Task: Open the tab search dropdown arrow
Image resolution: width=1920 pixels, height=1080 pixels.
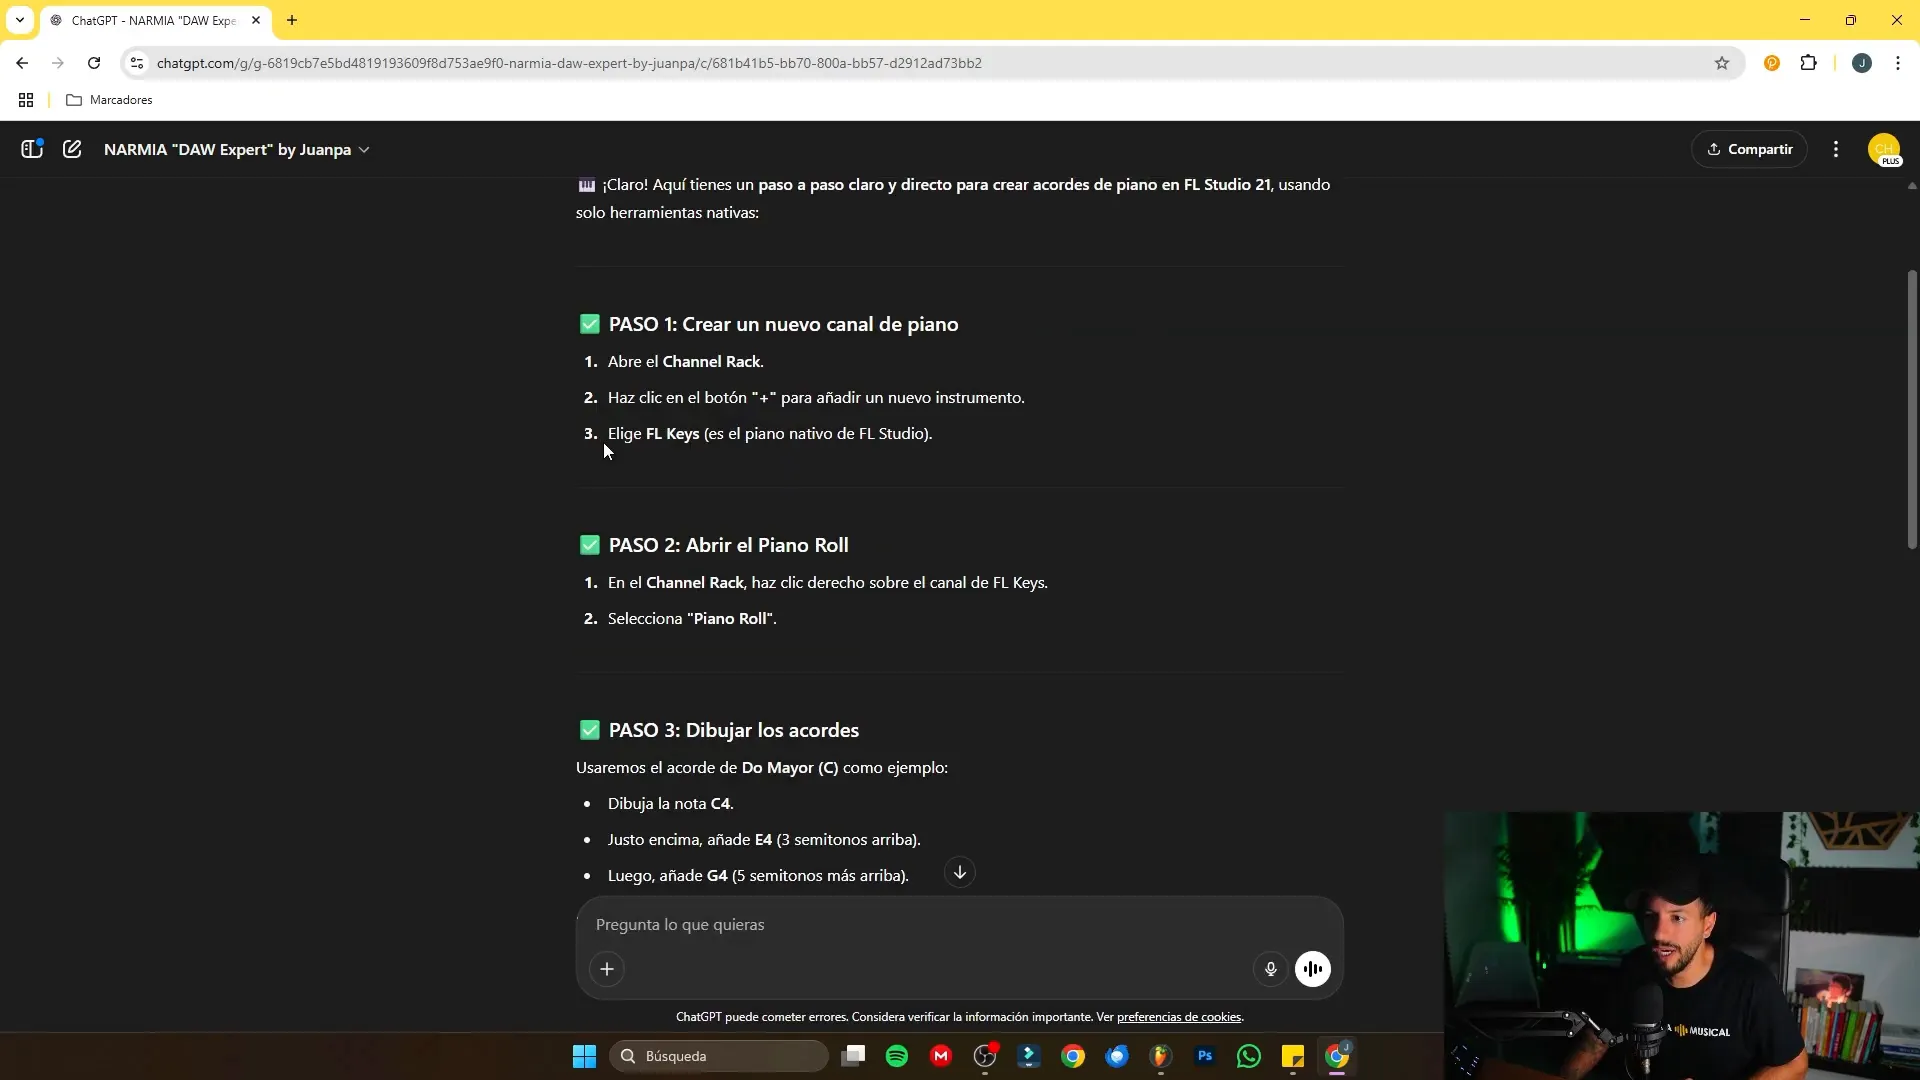Action: click(x=20, y=20)
